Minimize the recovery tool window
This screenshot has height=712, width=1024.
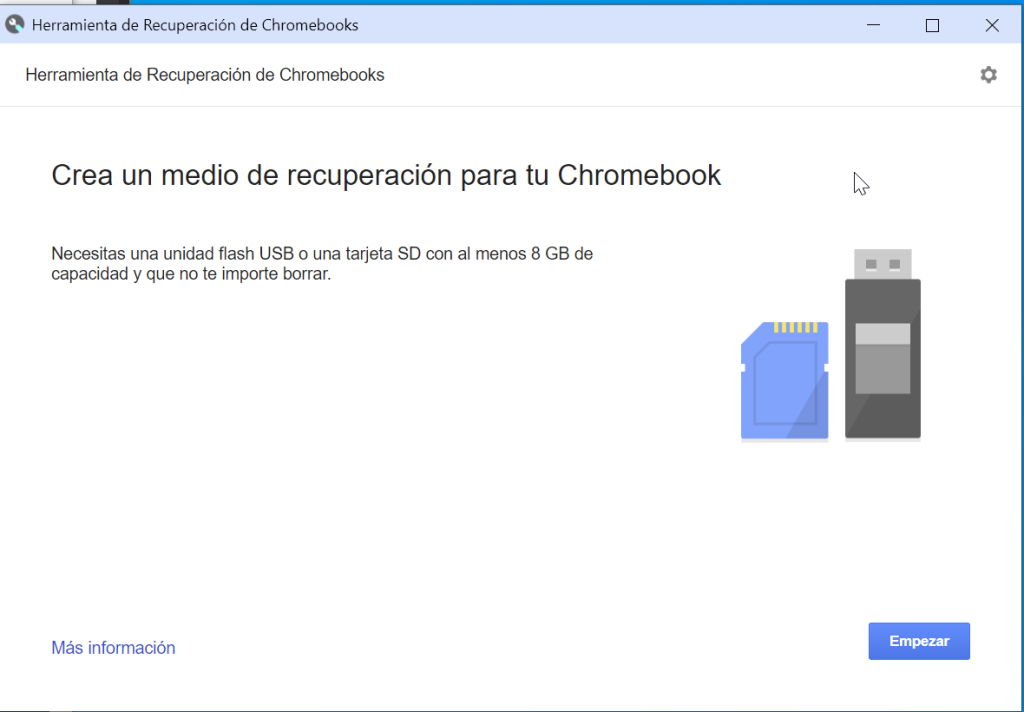point(873,25)
